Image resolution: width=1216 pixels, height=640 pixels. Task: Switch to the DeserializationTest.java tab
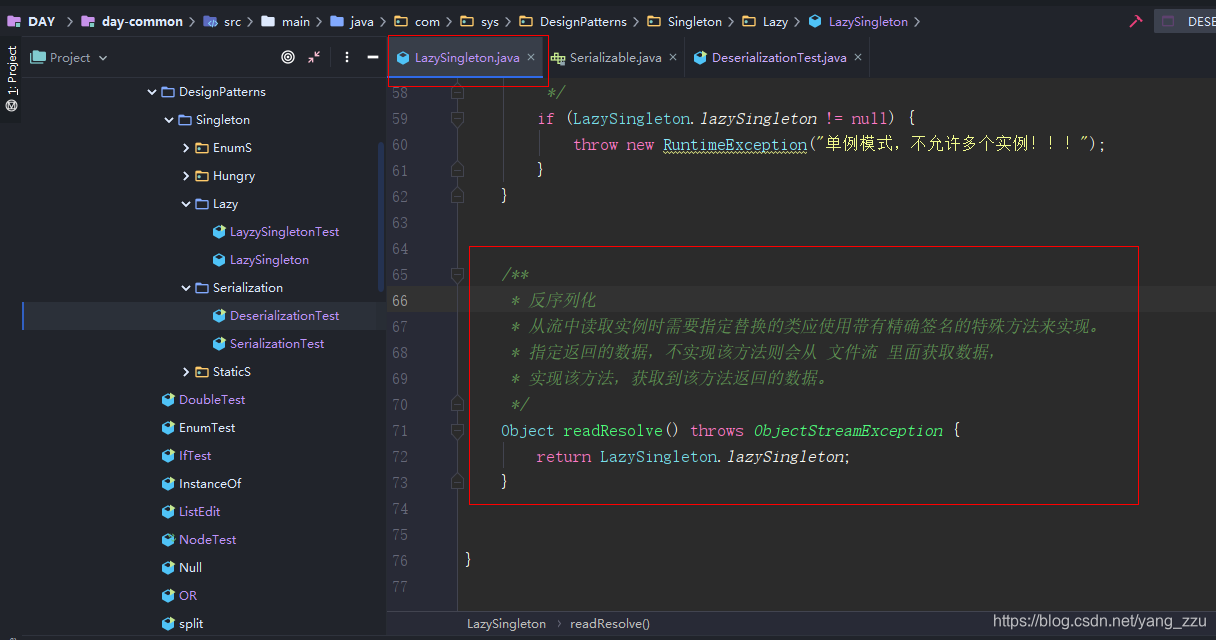pyautogui.click(x=770, y=57)
